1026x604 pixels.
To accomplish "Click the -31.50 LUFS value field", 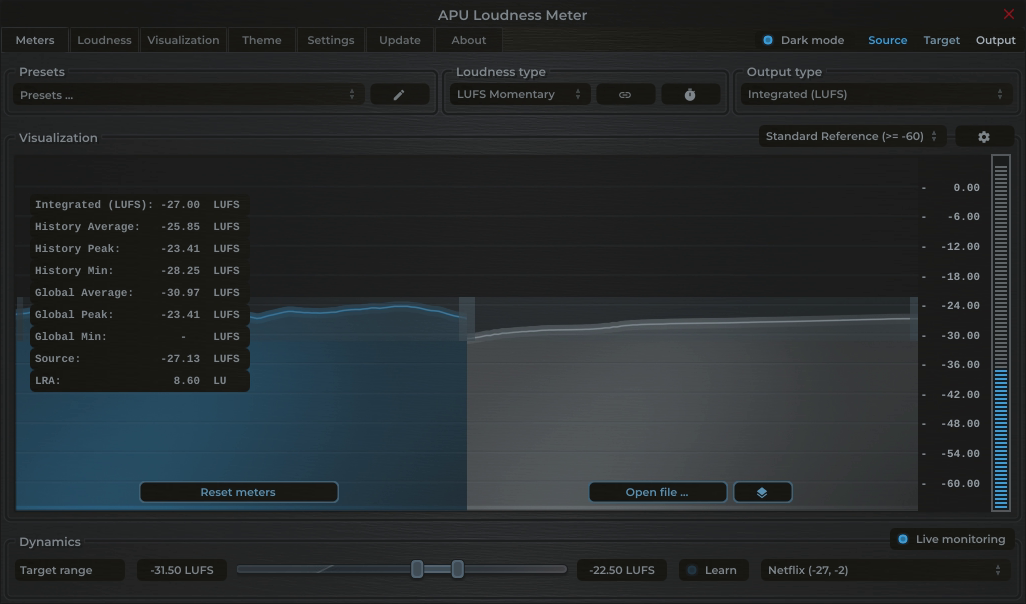I will coord(181,569).
